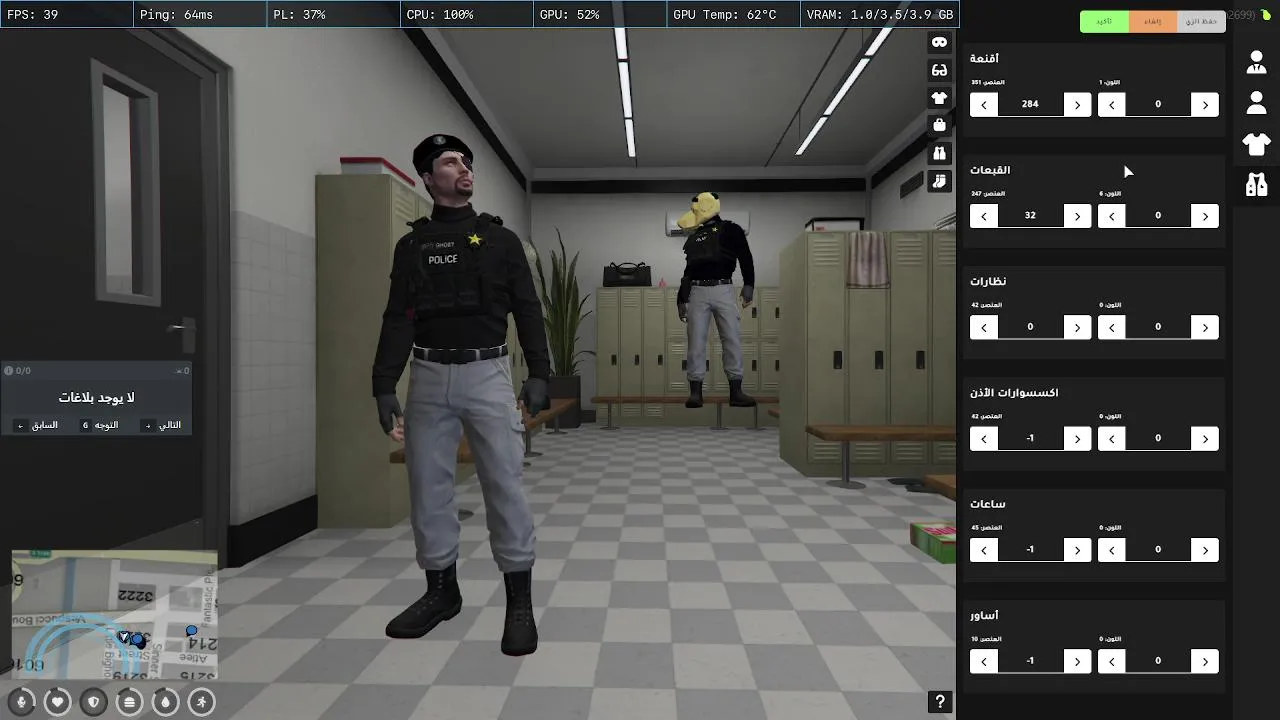Image resolution: width=1280 pixels, height=720 pixels.
Task: Click the أقنعة item value field 284
Action: click(1030, 104)
